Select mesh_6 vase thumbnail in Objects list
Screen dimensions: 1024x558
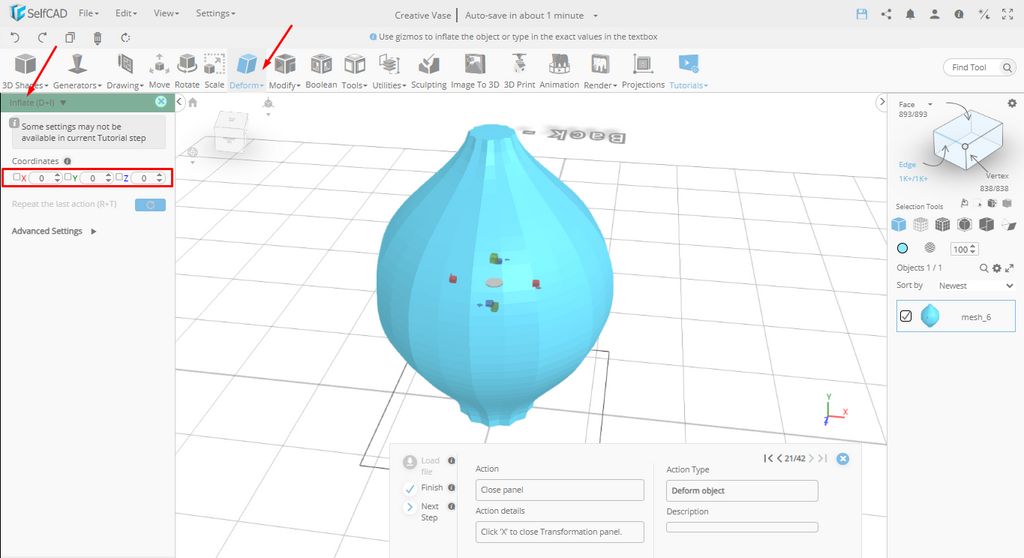click(930, 316)
